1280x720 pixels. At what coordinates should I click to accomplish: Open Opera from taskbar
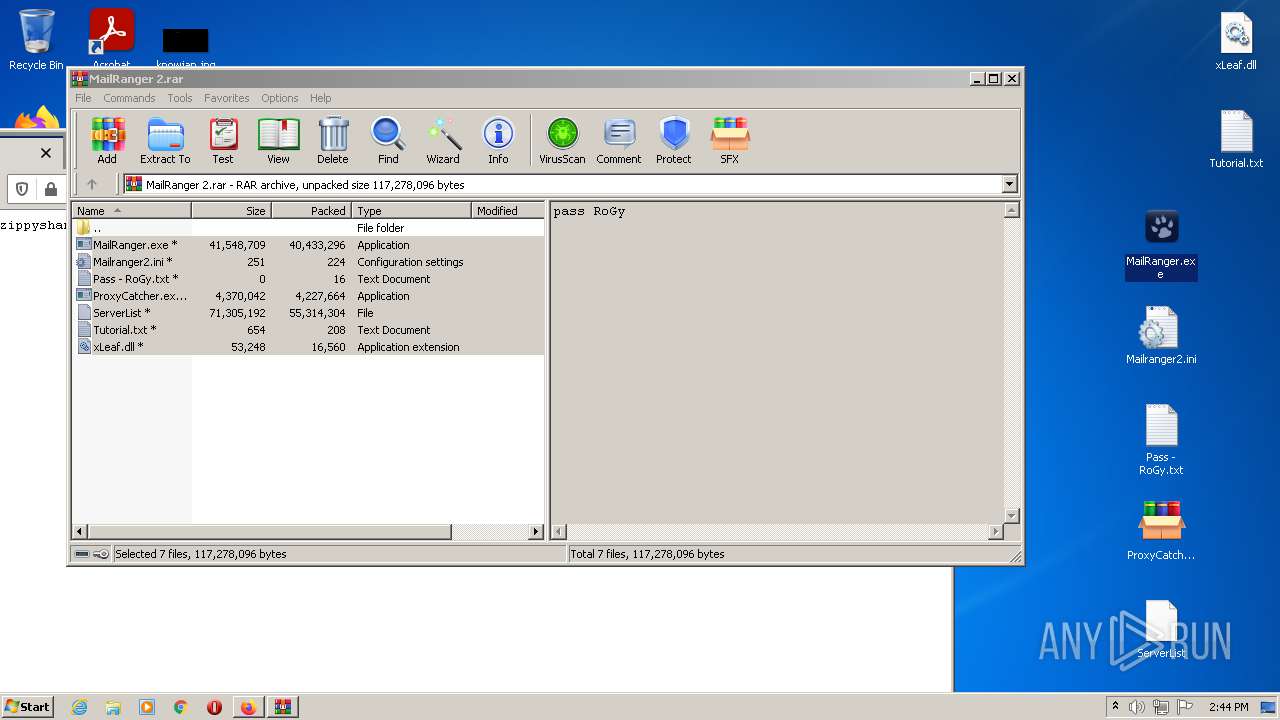(x=214, y=707)
